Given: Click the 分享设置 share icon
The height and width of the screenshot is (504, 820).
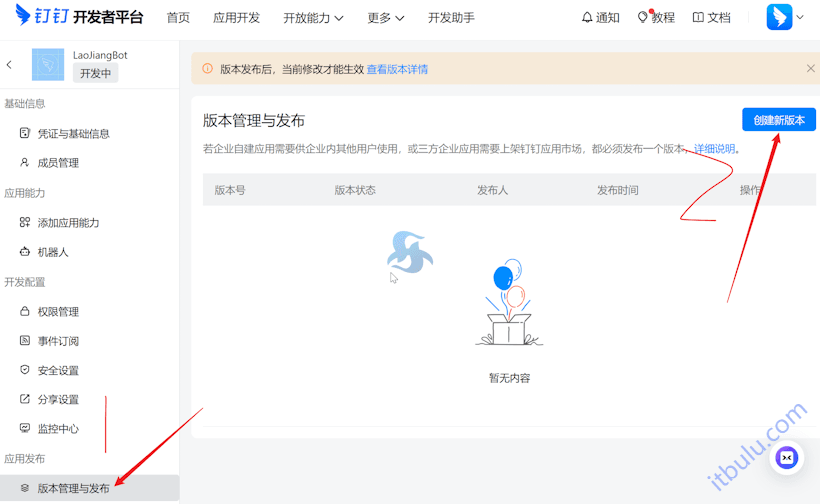Looking at the screenshot, I should (x=25, y=399).
